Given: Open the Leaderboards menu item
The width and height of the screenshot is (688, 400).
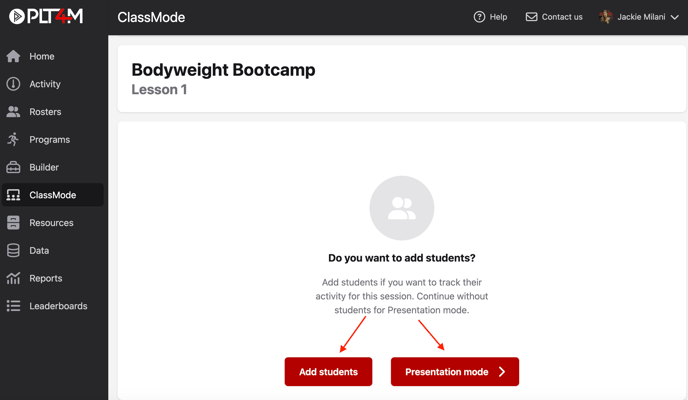Looking at the screenshot, I should tap(58, 306).
